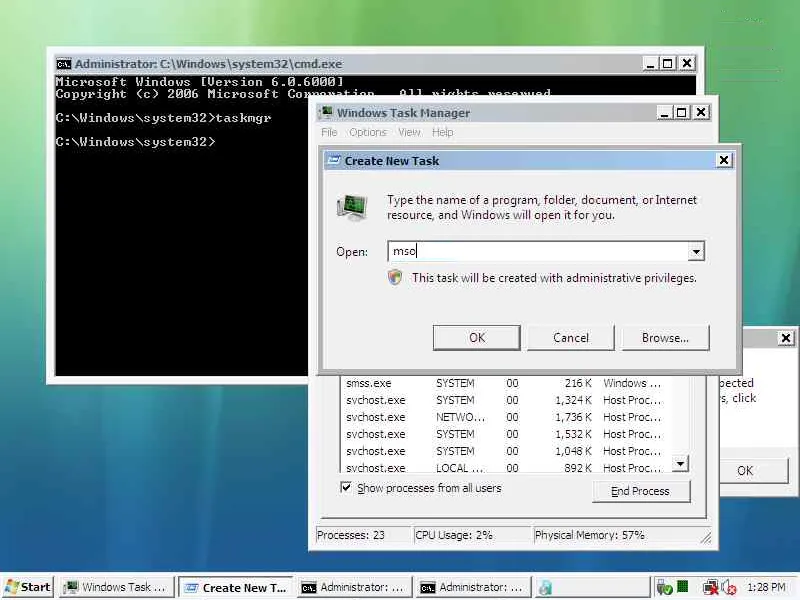Activate the second Administrator cmd taskbar button
The width and height of the screenshot is (800, 600).
click(473, 587)
